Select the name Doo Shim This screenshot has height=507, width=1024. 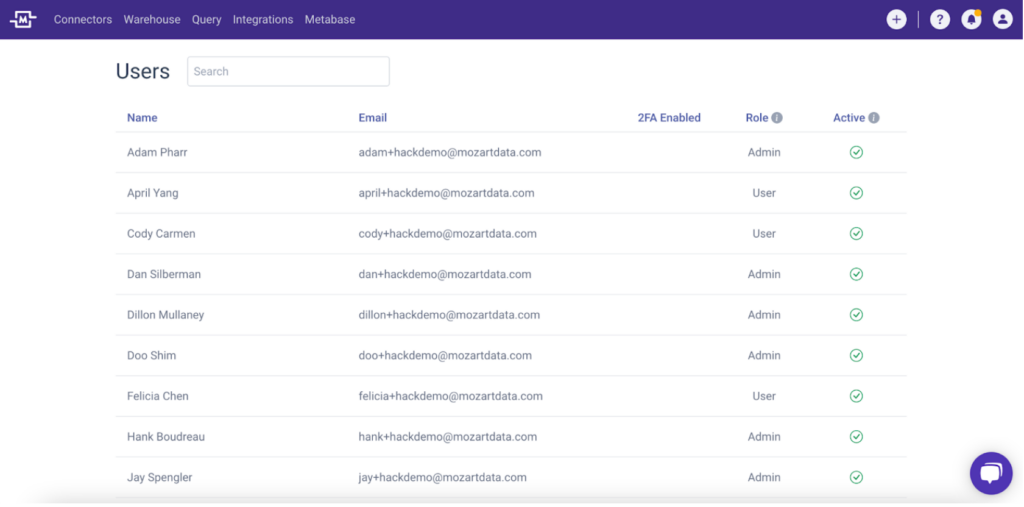(x=152, y=355)
